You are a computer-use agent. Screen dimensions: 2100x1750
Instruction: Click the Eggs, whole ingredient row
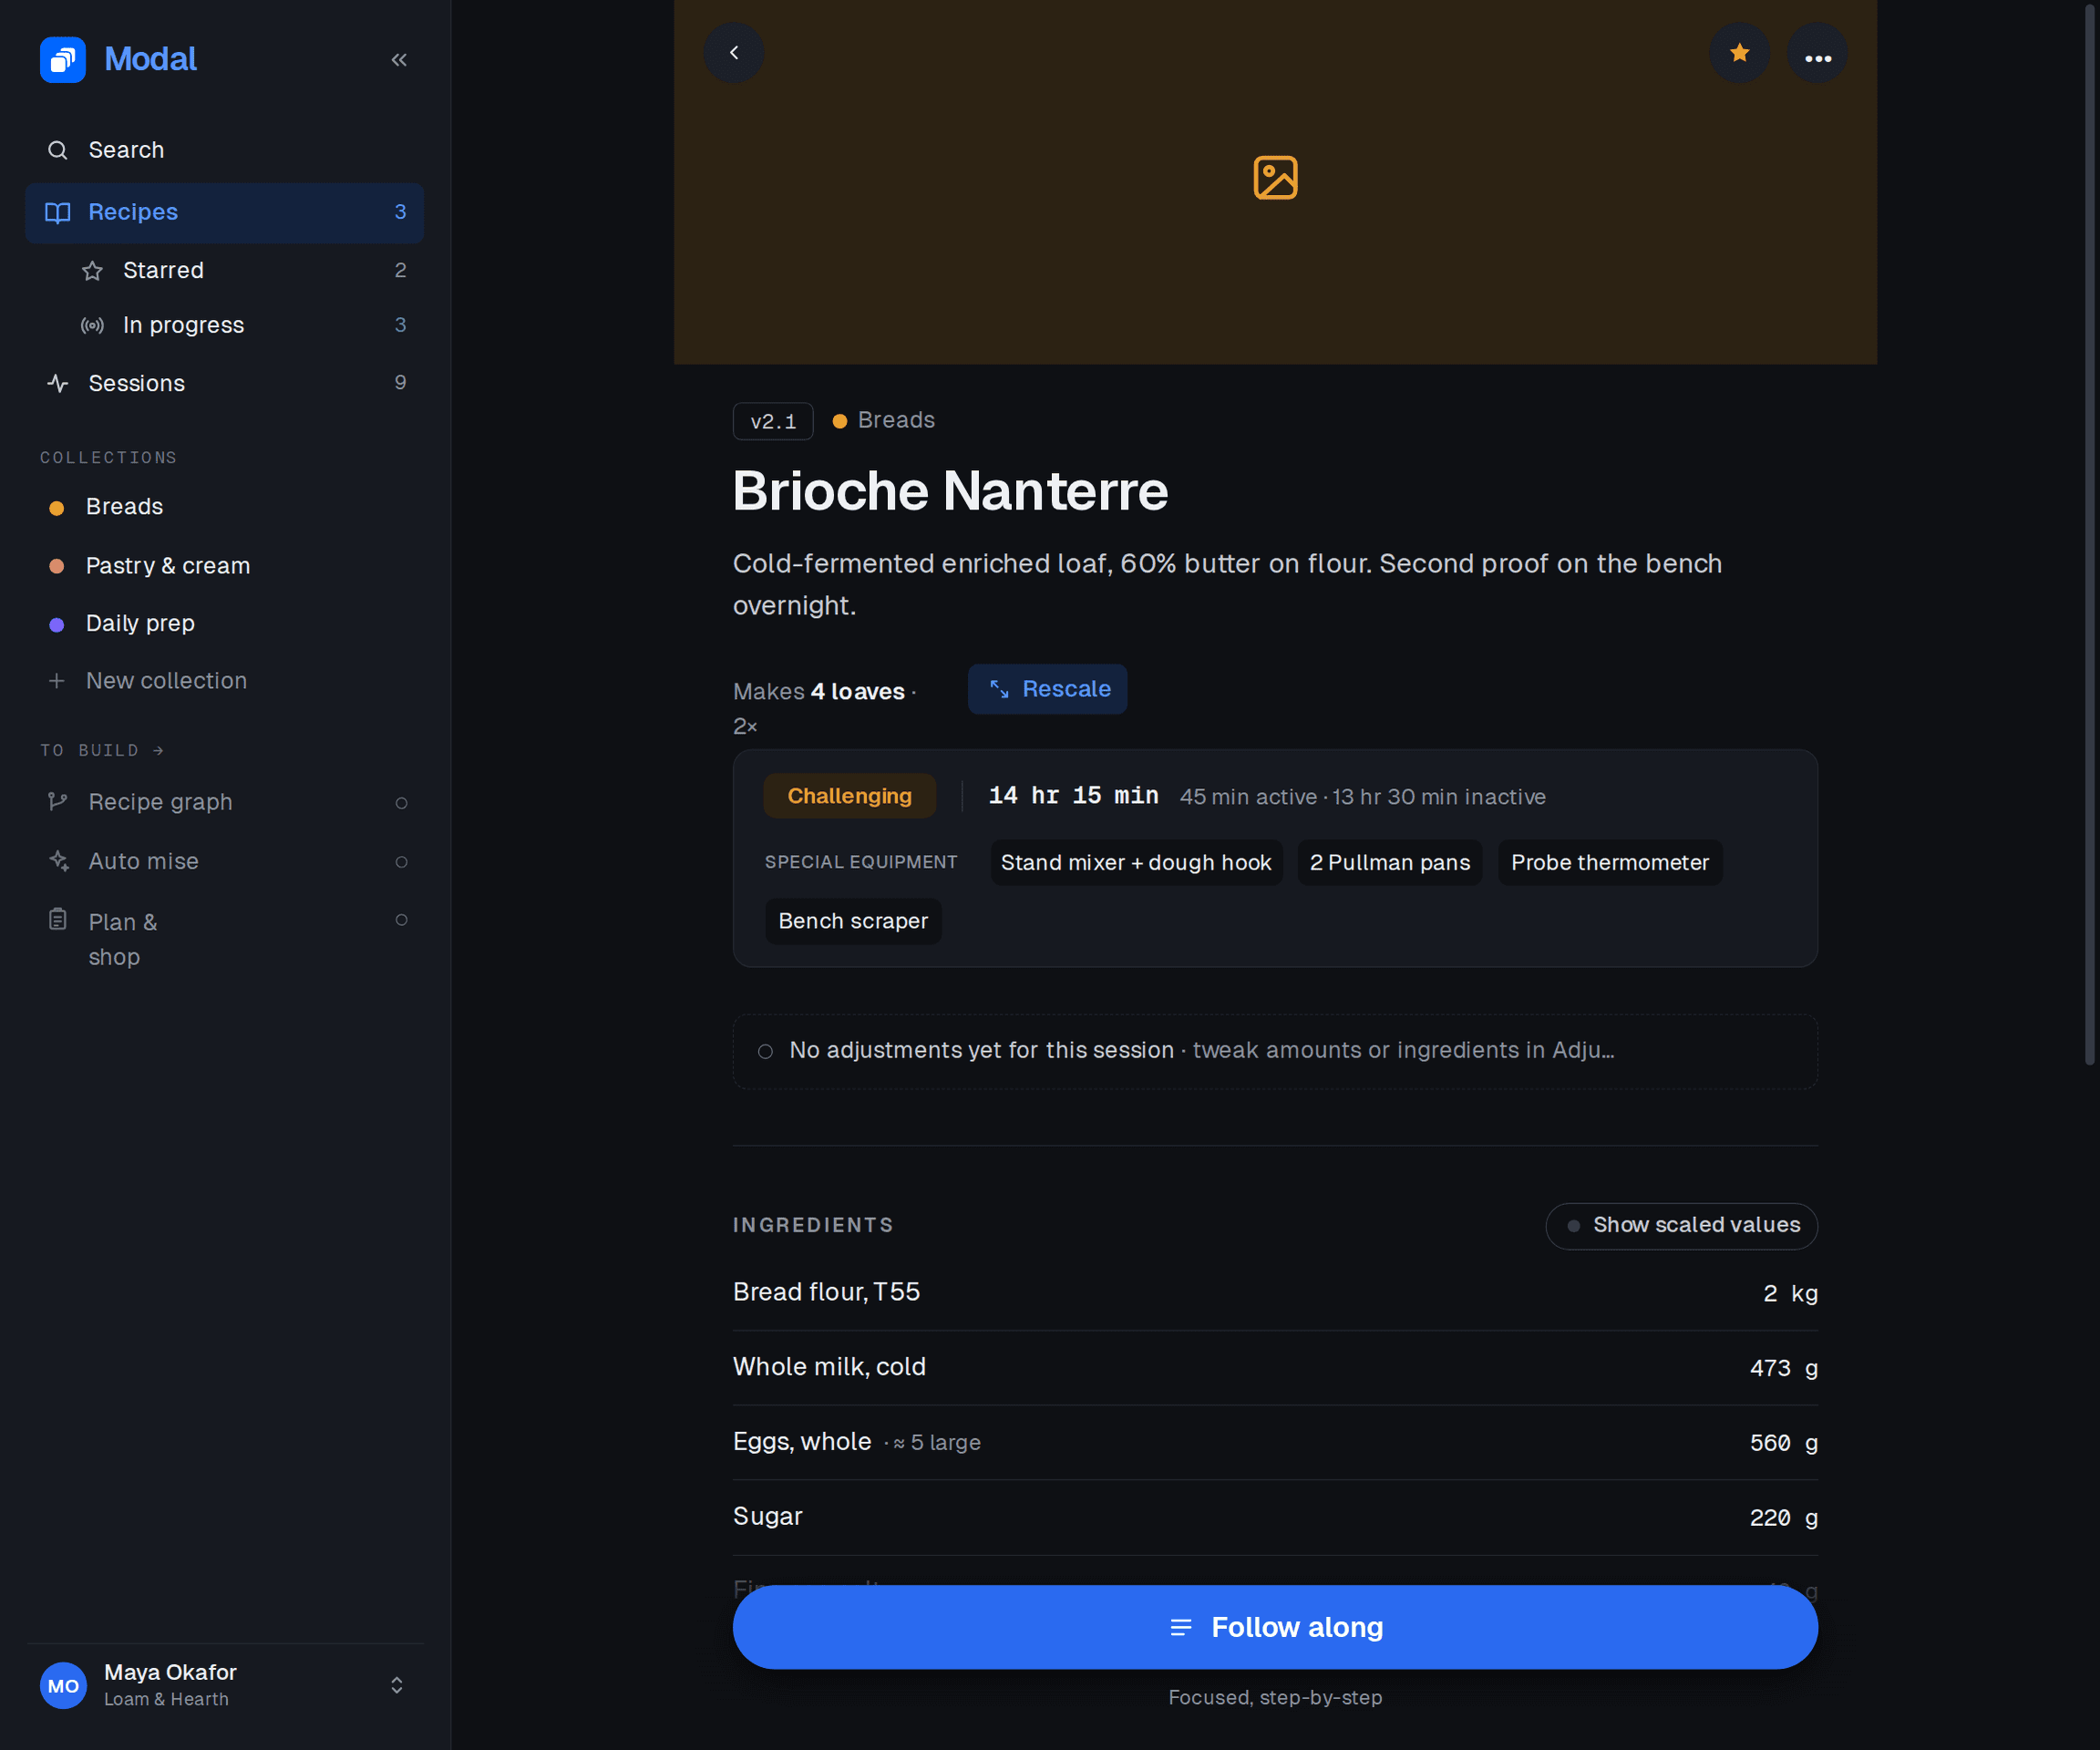pos(1275,1442)
